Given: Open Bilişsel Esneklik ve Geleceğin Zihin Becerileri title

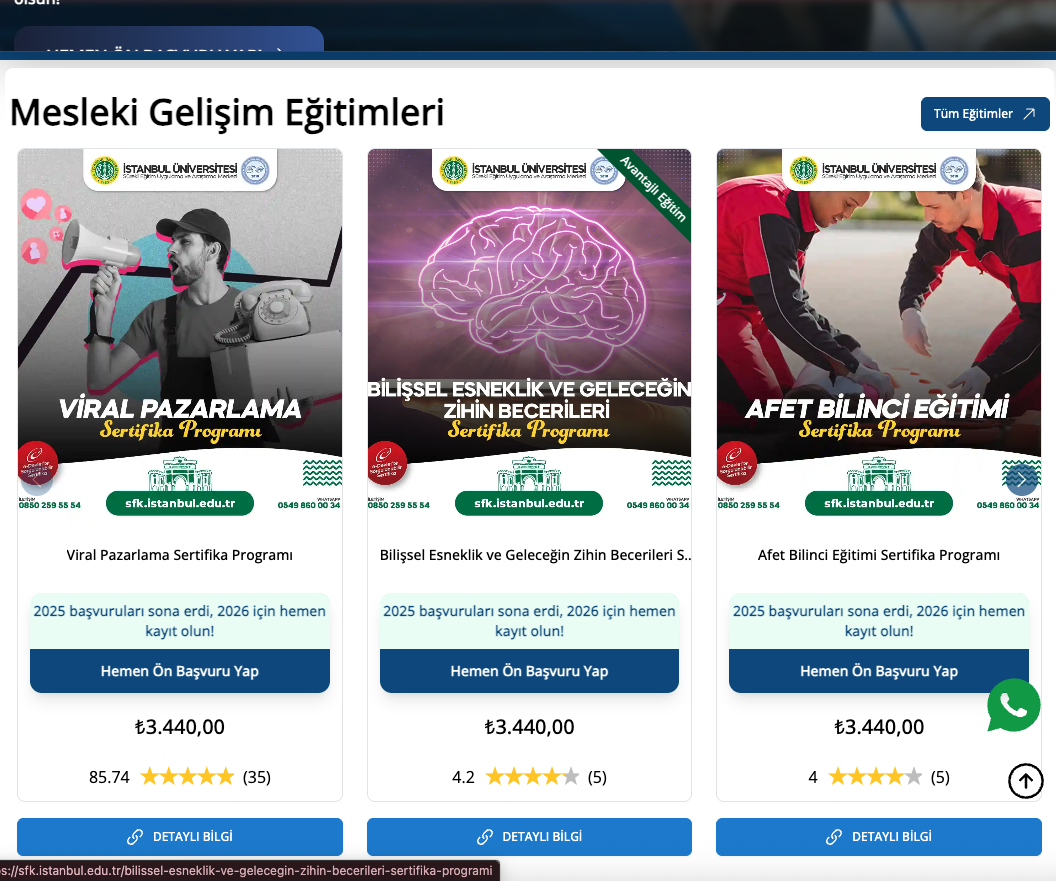Looking at the screenshot, I should click(x=535, y=555).
